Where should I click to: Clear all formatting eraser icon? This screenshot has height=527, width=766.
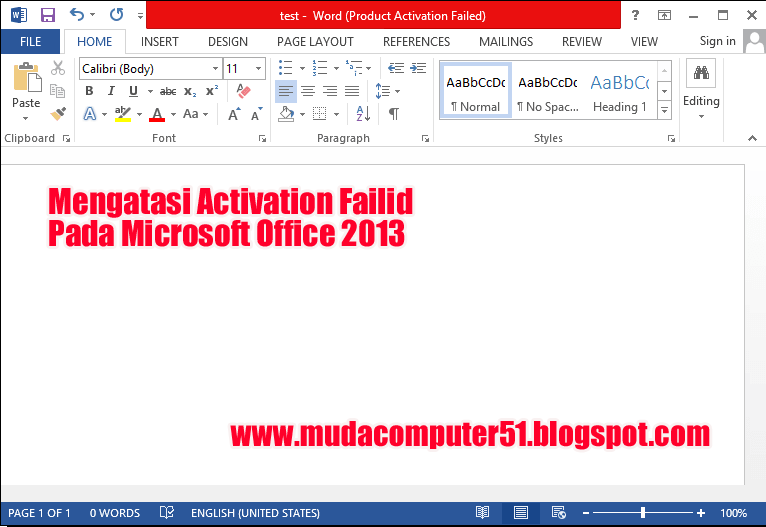click(243, 90)
